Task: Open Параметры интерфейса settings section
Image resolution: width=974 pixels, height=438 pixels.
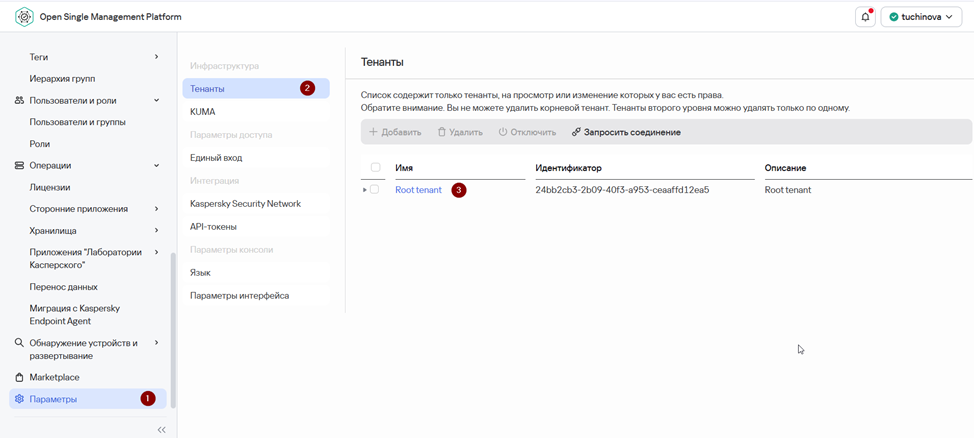Action: (256, 296)
